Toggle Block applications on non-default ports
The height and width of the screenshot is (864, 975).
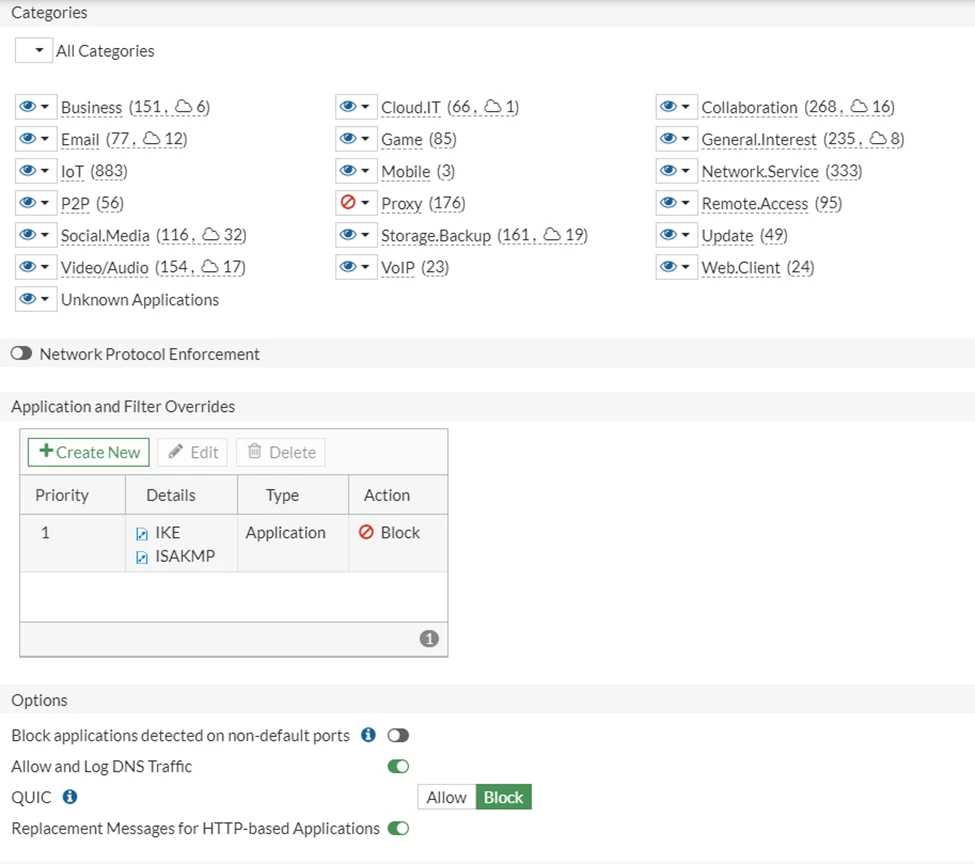tap(398, 735)
